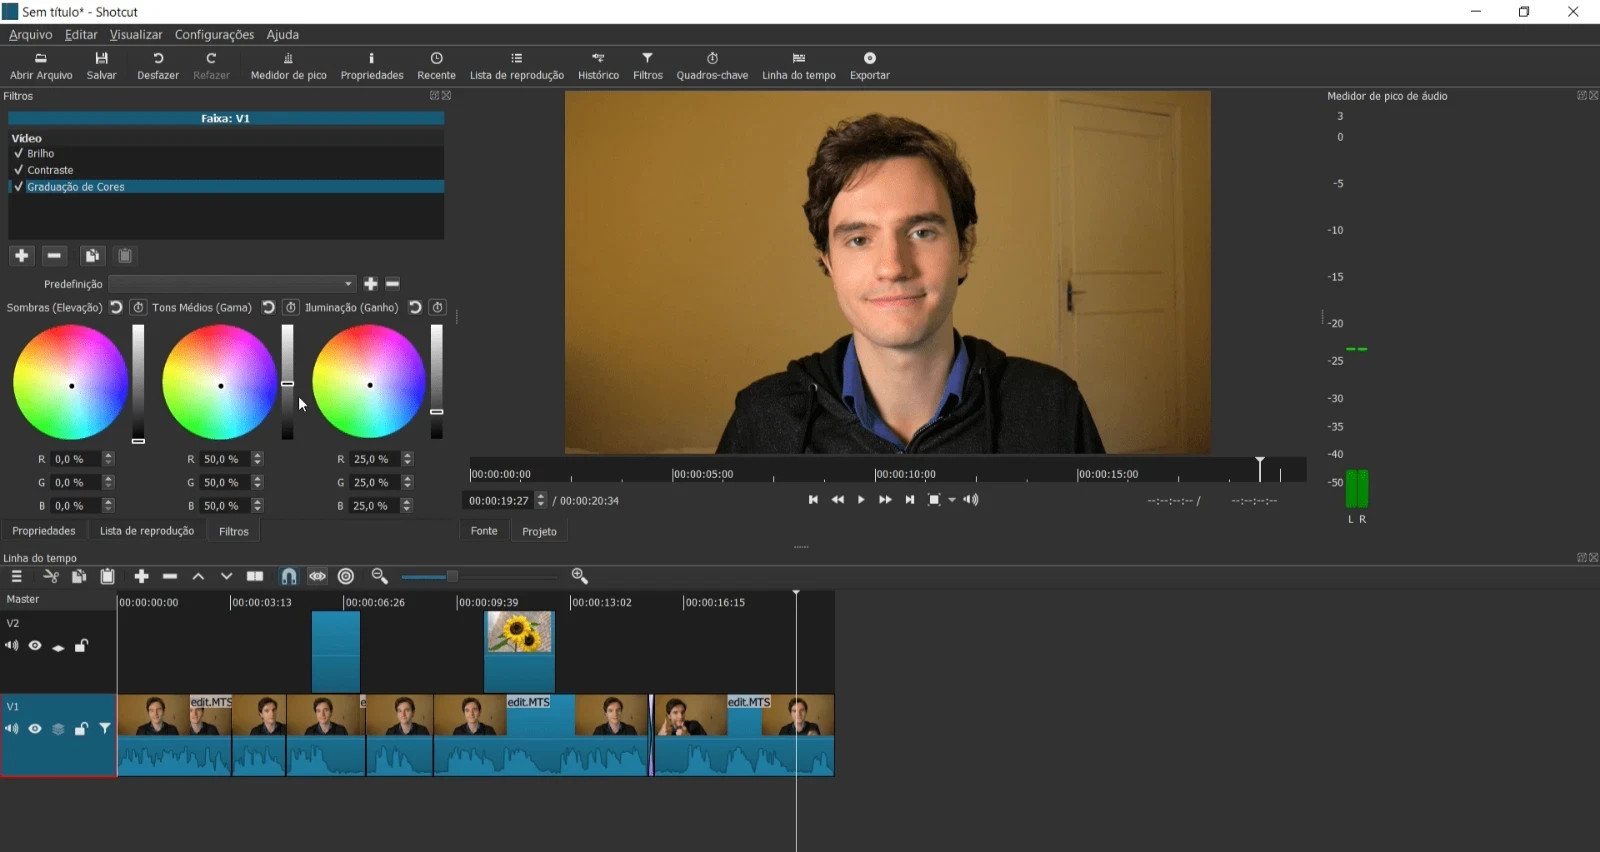Viewport: 1600px width, 852px height.
Task: Click the Iluminação B value field
Action: (x=372, y=506)
